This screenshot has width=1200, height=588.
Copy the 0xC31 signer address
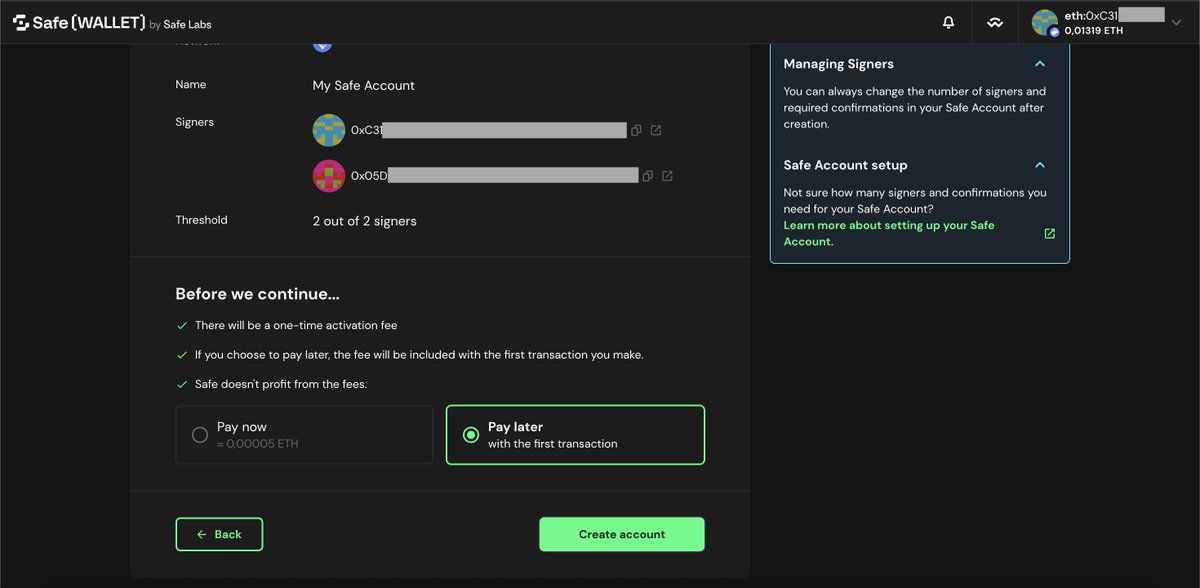pos(636,130)
